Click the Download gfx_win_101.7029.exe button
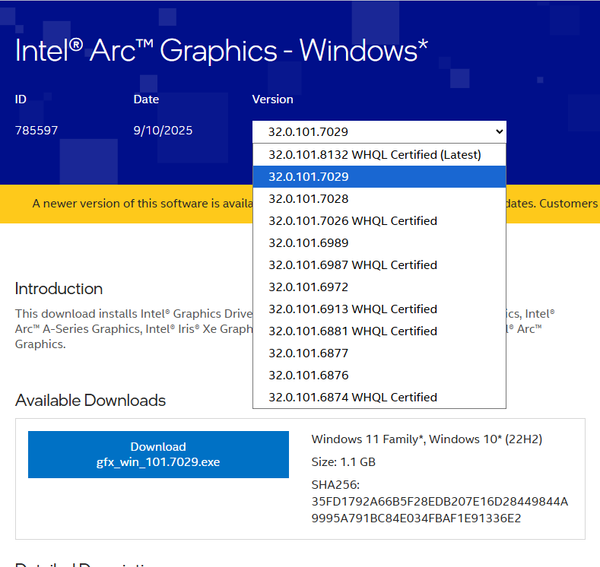Viewport: 600px width, 567px height. (x=158, y=455)
